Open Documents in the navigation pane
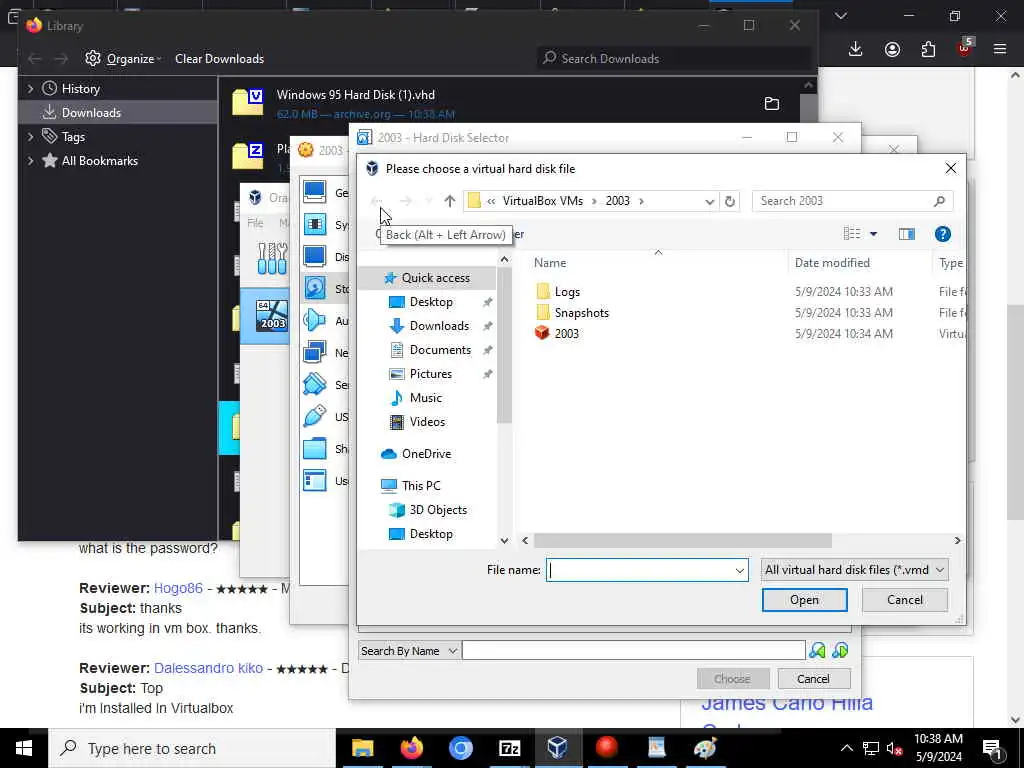The image size is (1024, 768). tap(440, 350)
